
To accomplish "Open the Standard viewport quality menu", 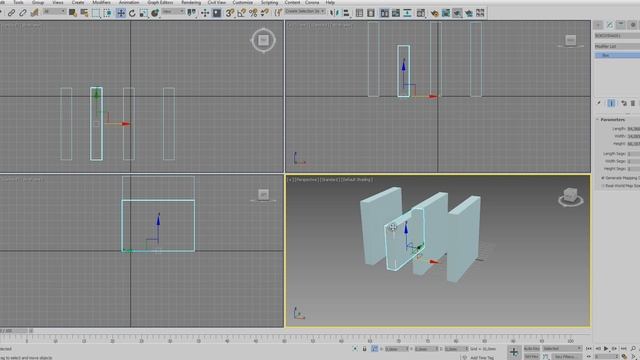I will pos(330,180).
